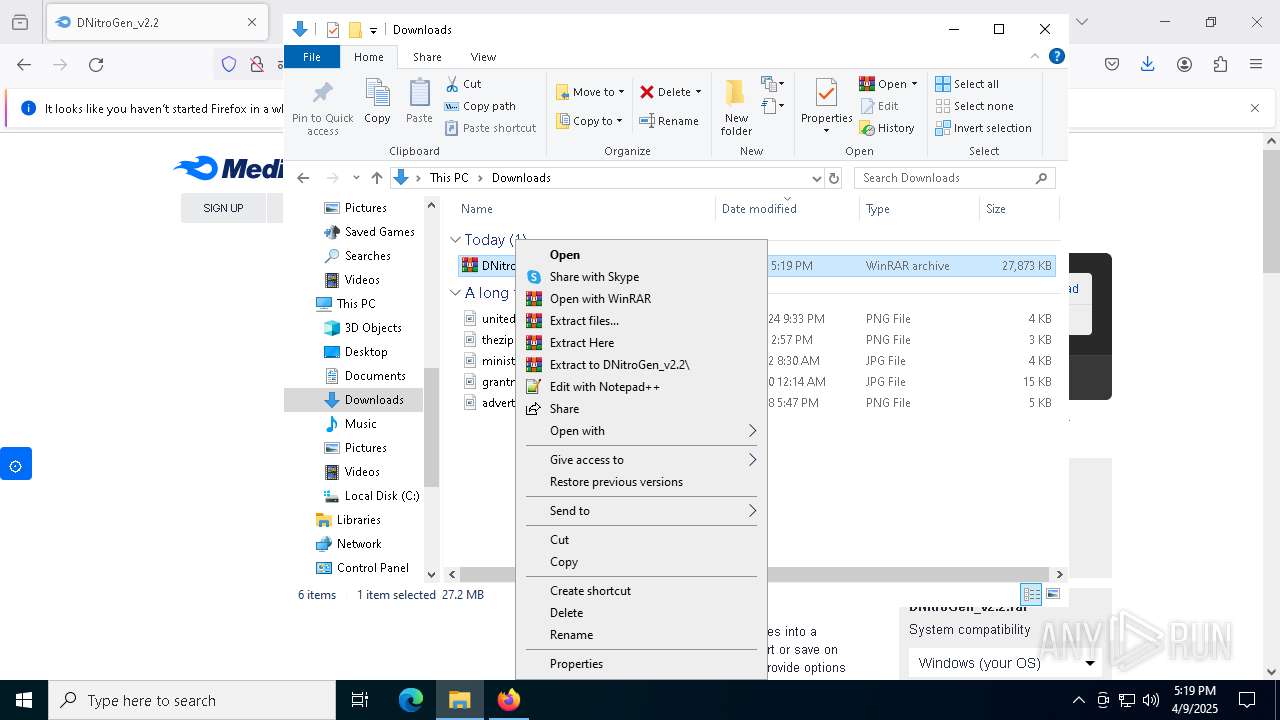Refresh the Downloads folder view
Screen dimensions: 1280x720
point(834,178)
